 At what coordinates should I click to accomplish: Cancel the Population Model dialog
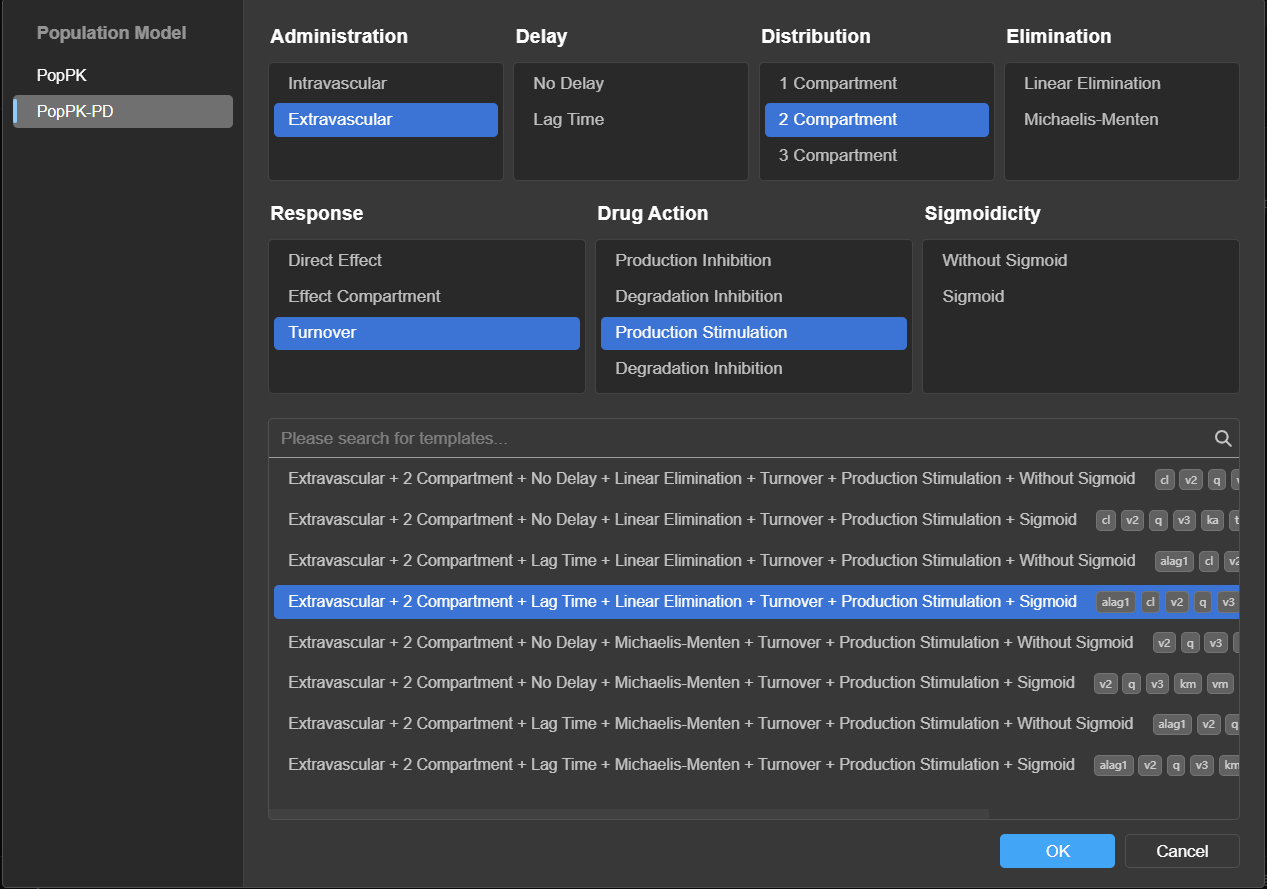pyautogui.click(x=1182, y=851)
